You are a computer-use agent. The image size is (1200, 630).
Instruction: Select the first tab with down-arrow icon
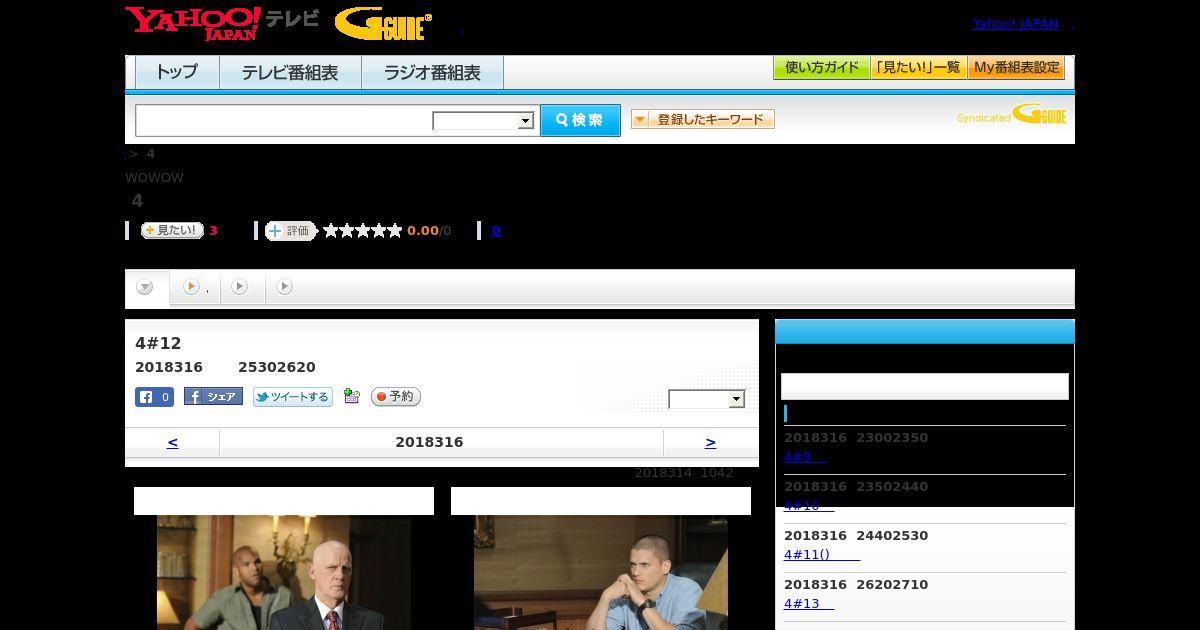[x=146, y=288]
